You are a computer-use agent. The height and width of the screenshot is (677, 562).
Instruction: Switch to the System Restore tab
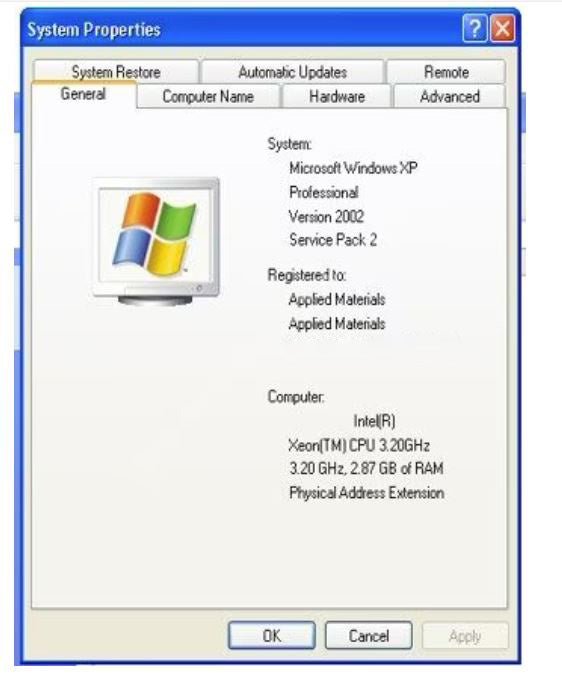[116, 72]
